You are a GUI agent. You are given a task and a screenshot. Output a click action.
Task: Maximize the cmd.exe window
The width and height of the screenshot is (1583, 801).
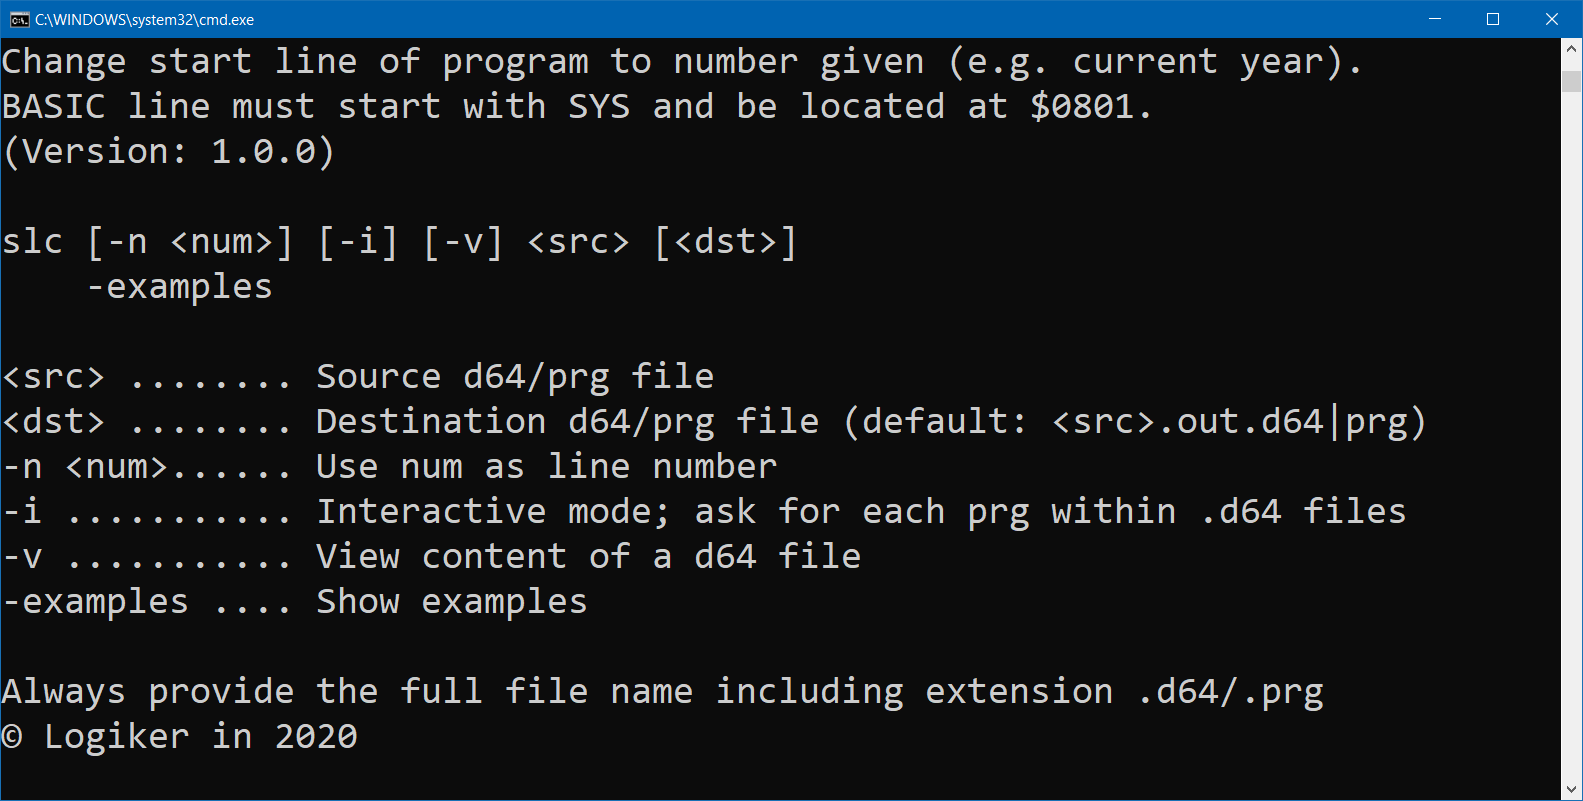tap(1493, 19)
